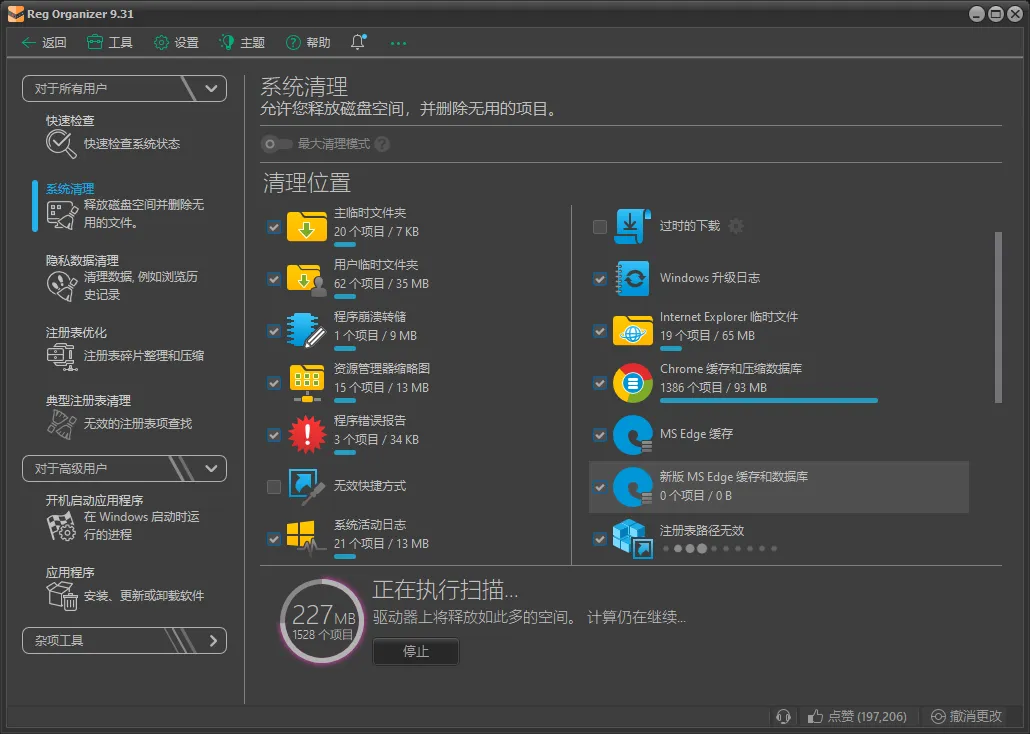Viewport: 1030px width, 734px height.
Task: Uncheck the 主临时文件夹 checkbox
Action: click(x=274, y=227)
